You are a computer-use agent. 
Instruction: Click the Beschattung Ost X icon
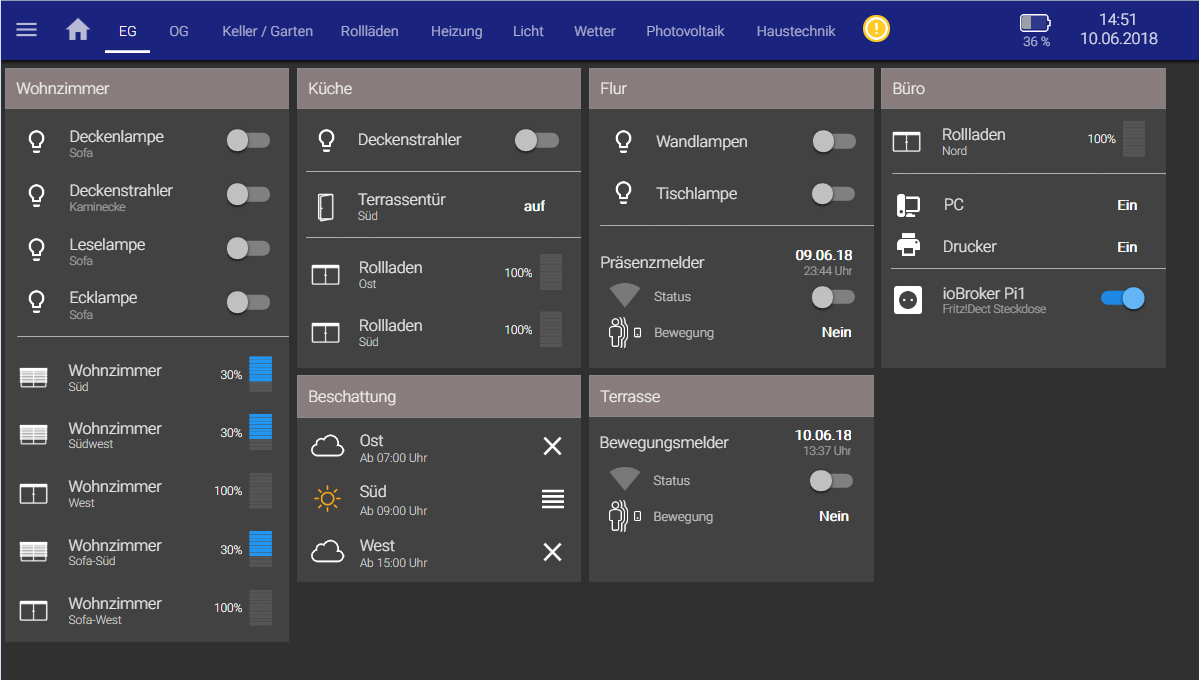click(552, 446)
